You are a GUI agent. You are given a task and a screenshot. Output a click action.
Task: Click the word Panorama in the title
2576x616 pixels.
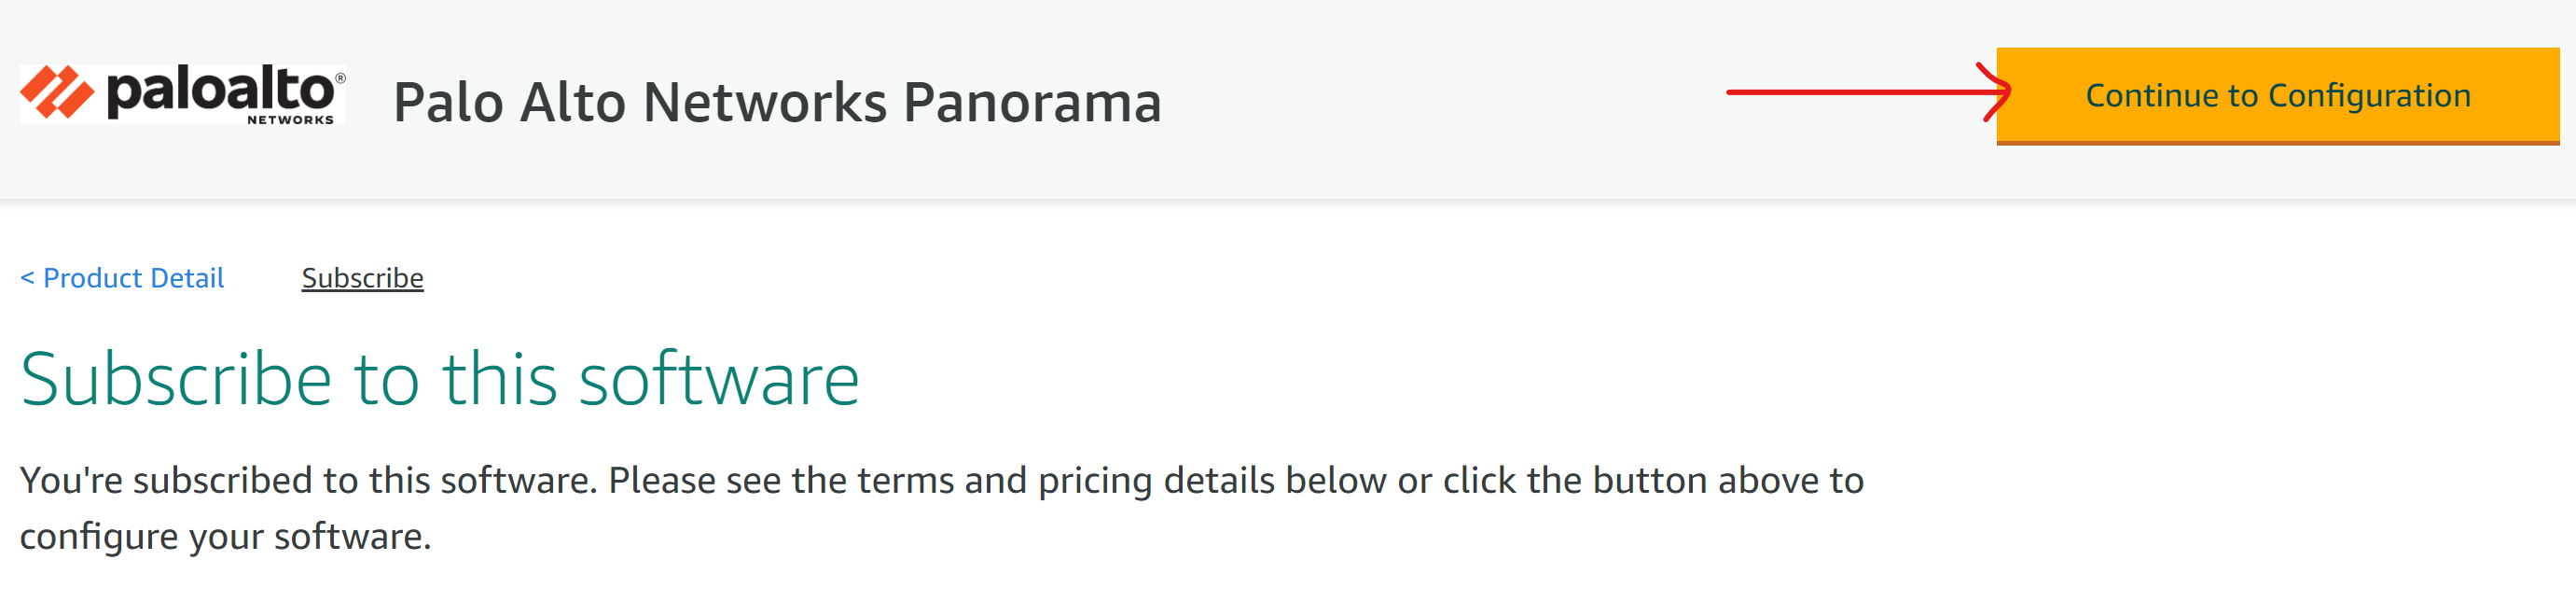click(1032, 102)
